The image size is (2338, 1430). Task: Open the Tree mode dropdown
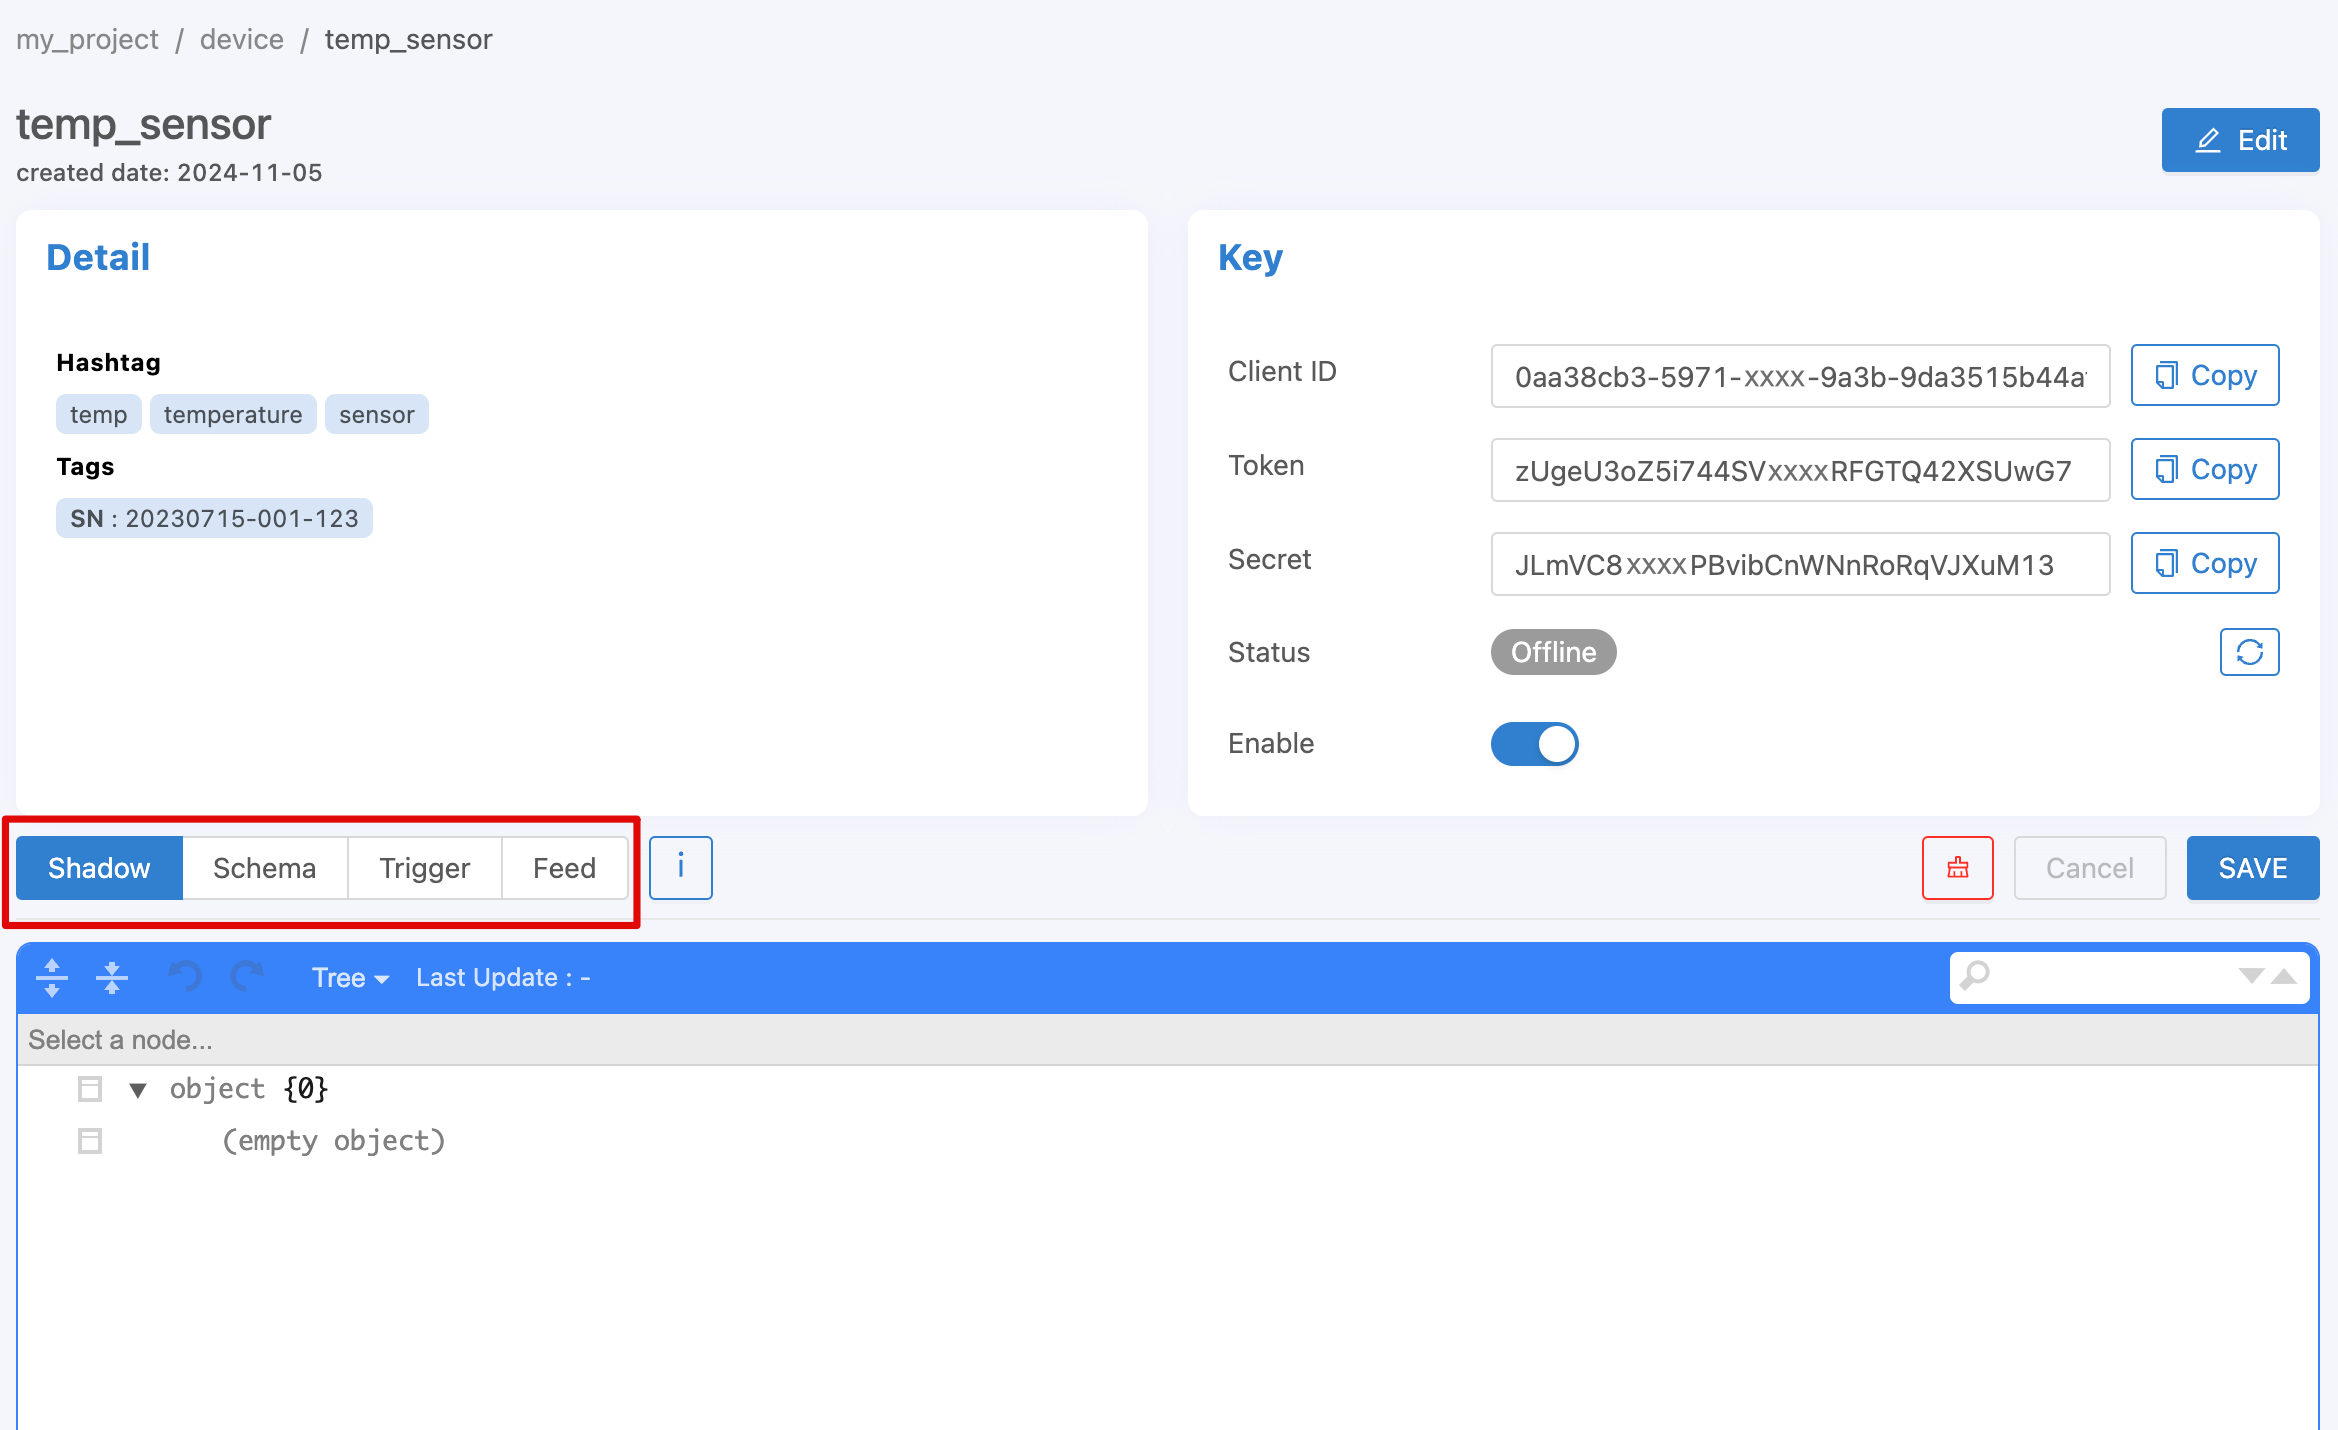[350, 977]
